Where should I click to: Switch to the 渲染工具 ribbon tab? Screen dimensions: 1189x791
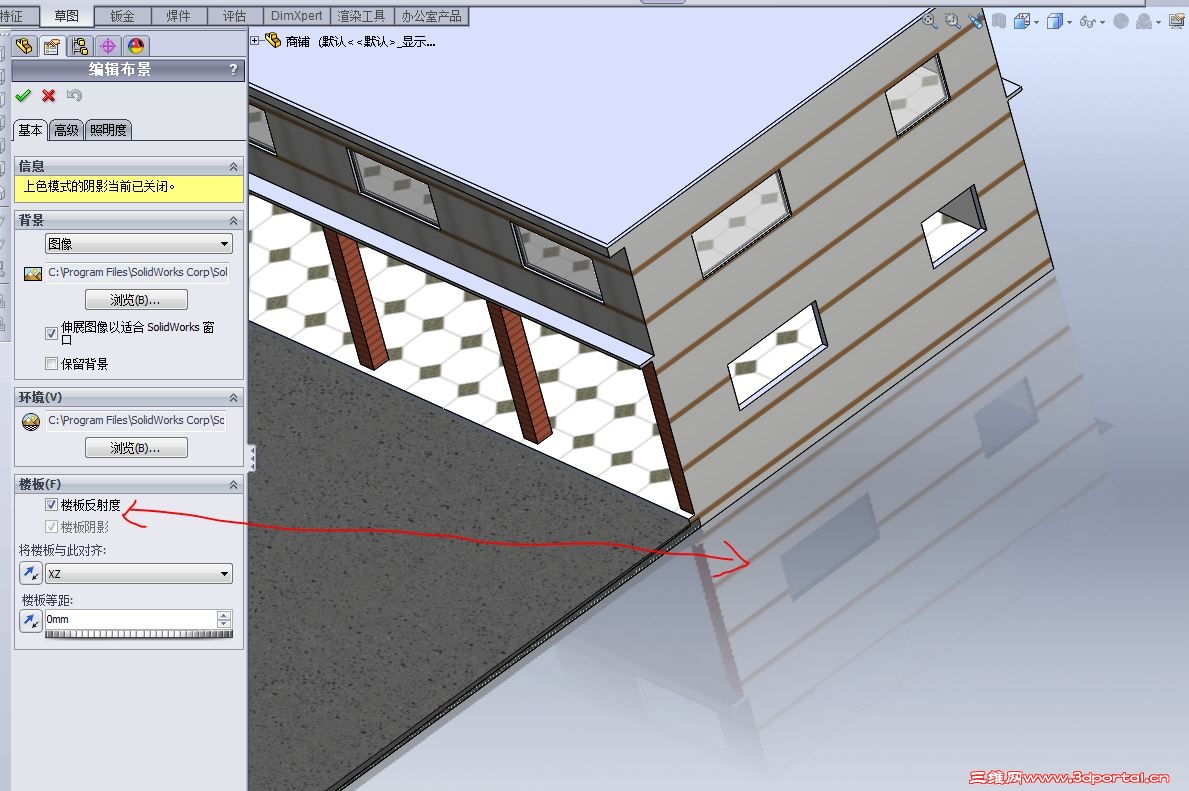pos(362,16)
